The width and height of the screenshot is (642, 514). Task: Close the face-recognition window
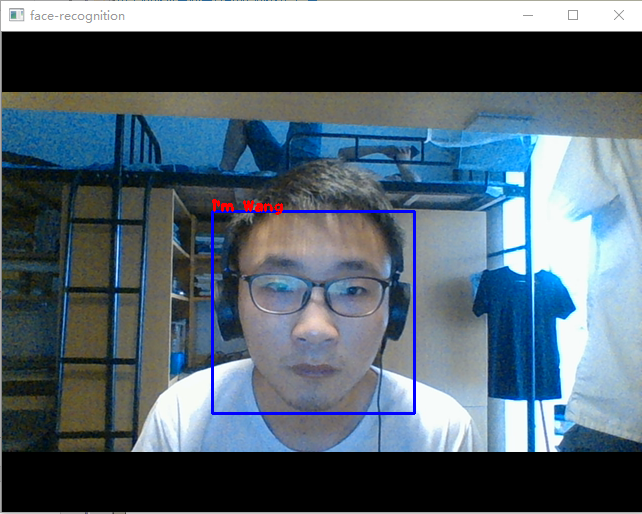[x=619, y=15]
